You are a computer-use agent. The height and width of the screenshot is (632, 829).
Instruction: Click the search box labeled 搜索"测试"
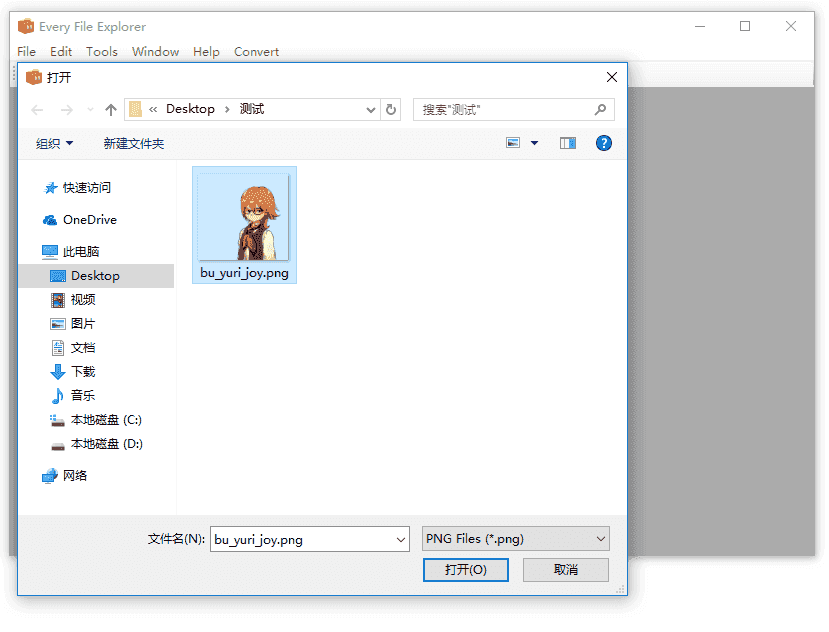pyautogui.click(x=513, y=109)
